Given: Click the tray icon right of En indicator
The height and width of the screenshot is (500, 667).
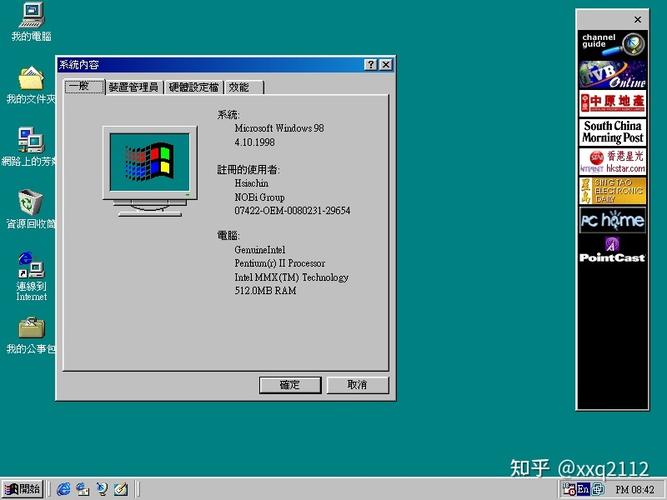Looking at the screenshot, I should click(598, 489).
